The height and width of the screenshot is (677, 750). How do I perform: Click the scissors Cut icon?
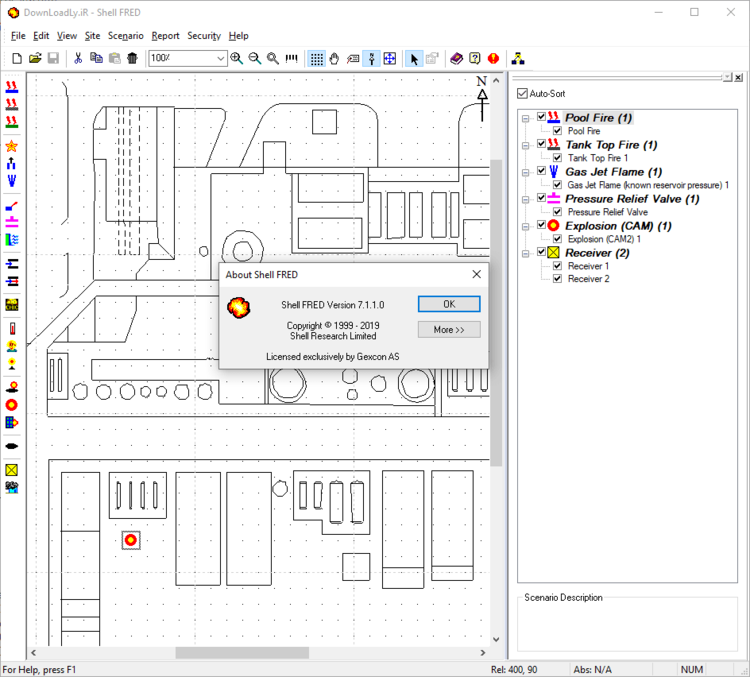click(x=78, y=59)
